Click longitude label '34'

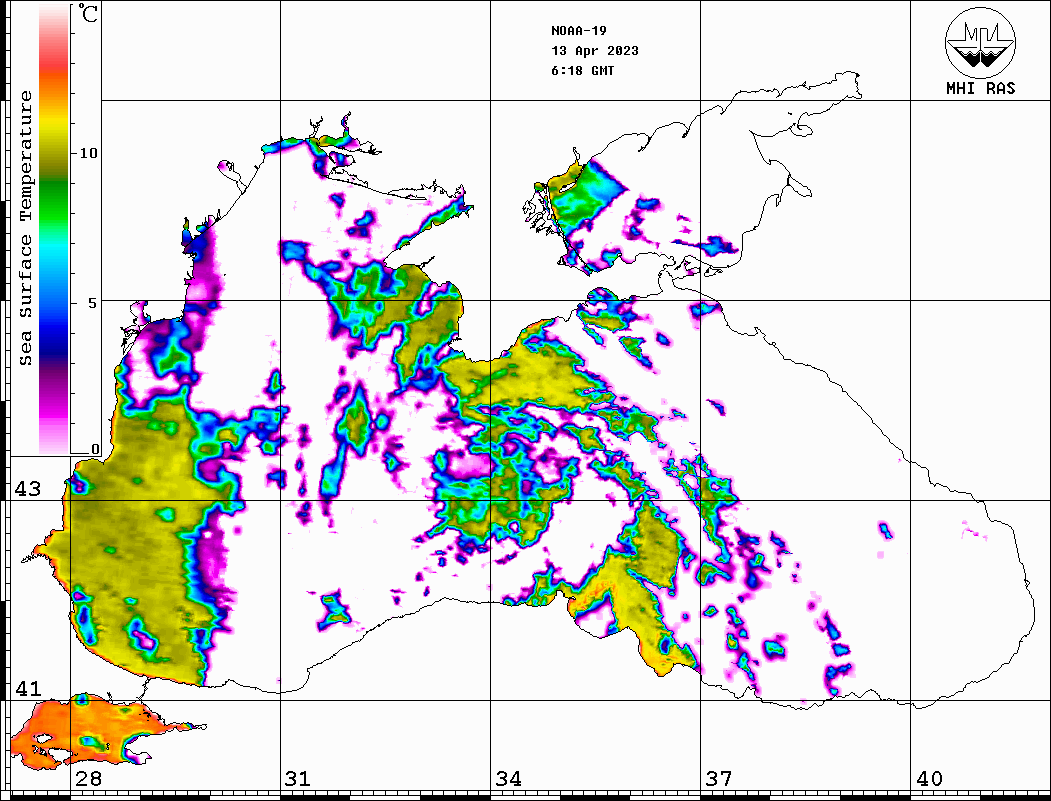click(509, 779)
